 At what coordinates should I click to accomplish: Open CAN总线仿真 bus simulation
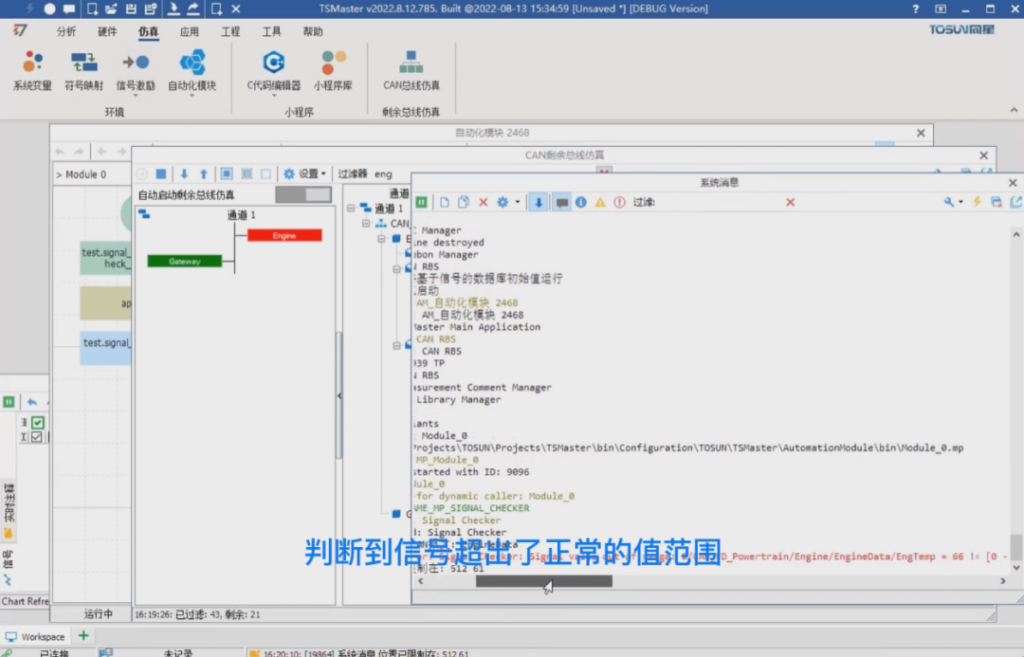411,71
